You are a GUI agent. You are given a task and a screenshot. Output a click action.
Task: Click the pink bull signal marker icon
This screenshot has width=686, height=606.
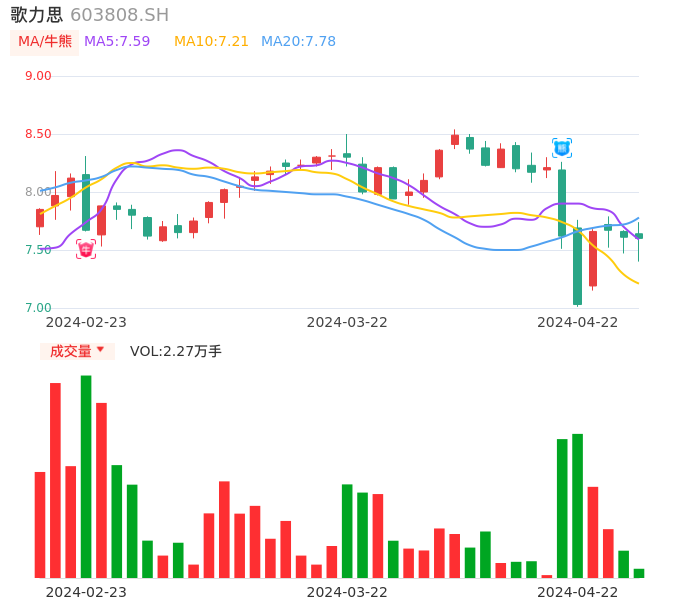pyautogui.click(x=86, y=249)
